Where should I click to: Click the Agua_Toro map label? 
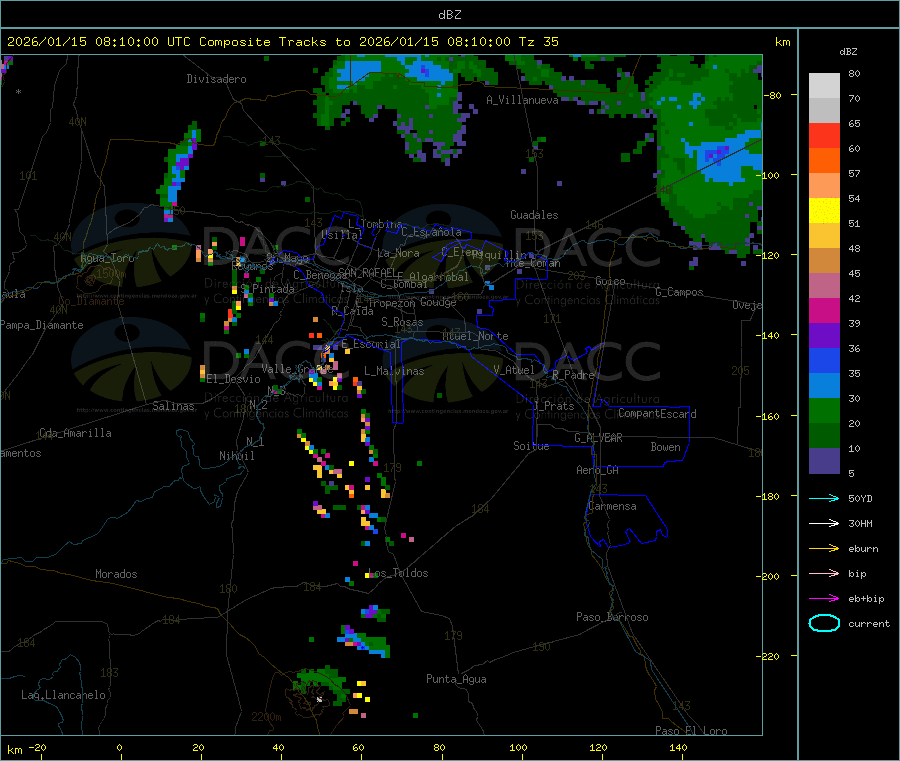pos(107,258)
